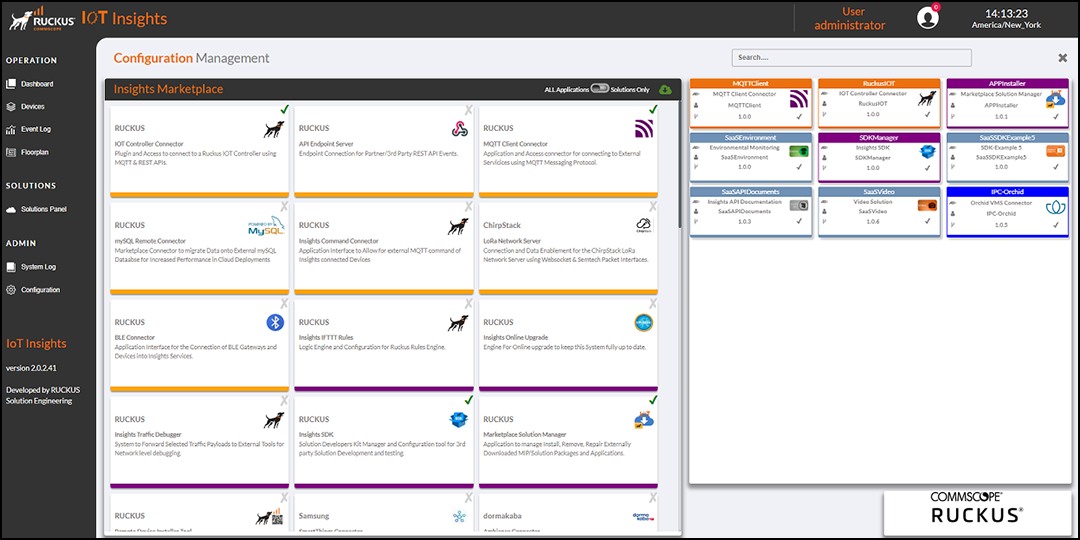The width and height of the screenshot is (1080, 540).
Task: Click the ChirpStack cloud logo icon
Action: click(x=644, y=226)
